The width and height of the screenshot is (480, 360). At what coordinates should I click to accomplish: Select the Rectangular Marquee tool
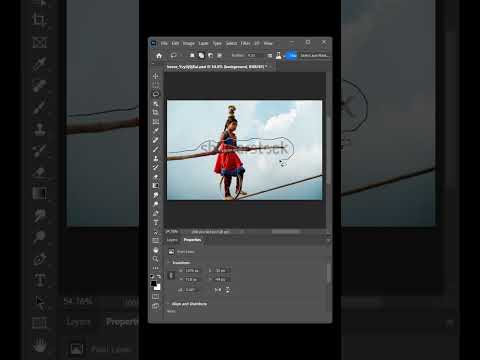click(156, 85)
